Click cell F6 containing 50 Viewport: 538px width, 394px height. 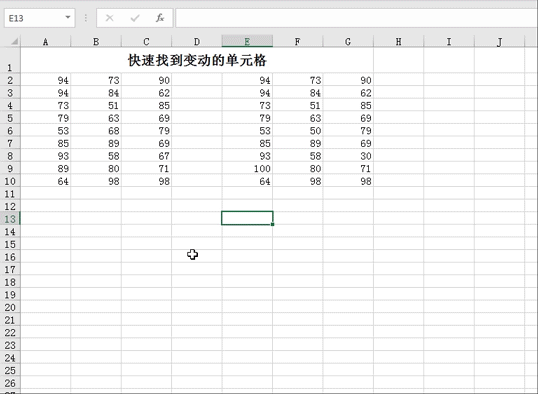pos(297,130)
